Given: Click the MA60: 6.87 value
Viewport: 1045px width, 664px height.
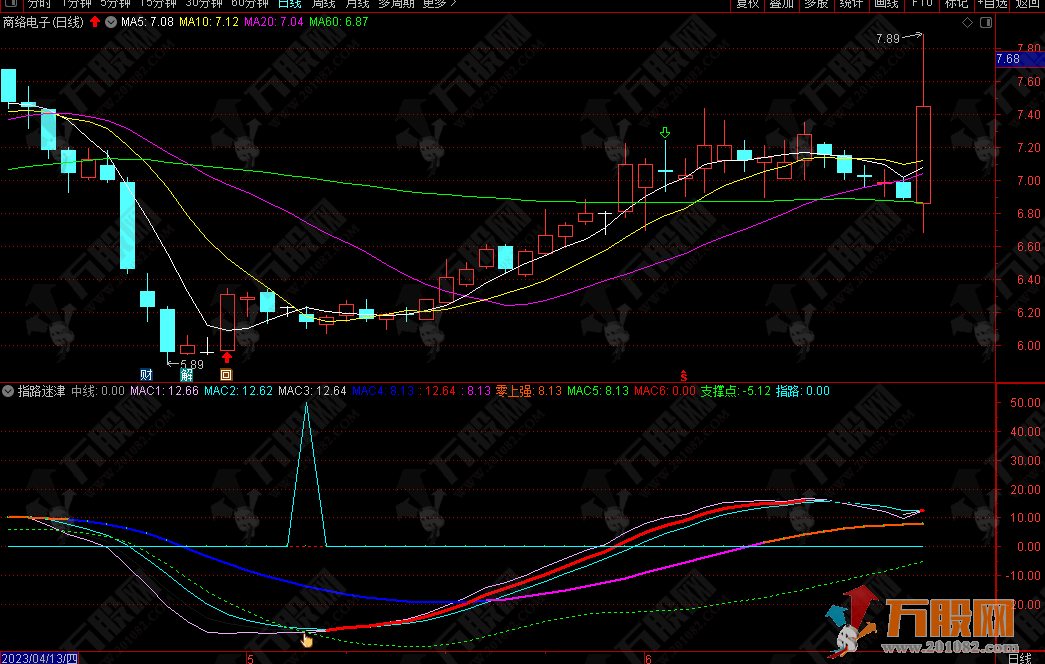Looking at the screenshot, I should tap(339, 22).
